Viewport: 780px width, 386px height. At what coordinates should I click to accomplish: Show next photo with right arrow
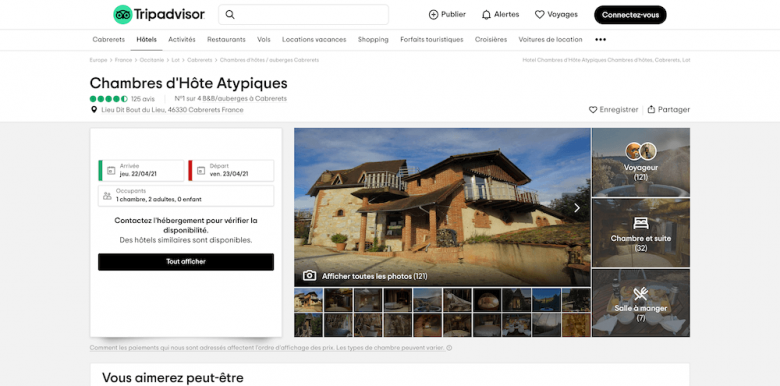click(x=577, y=208)
